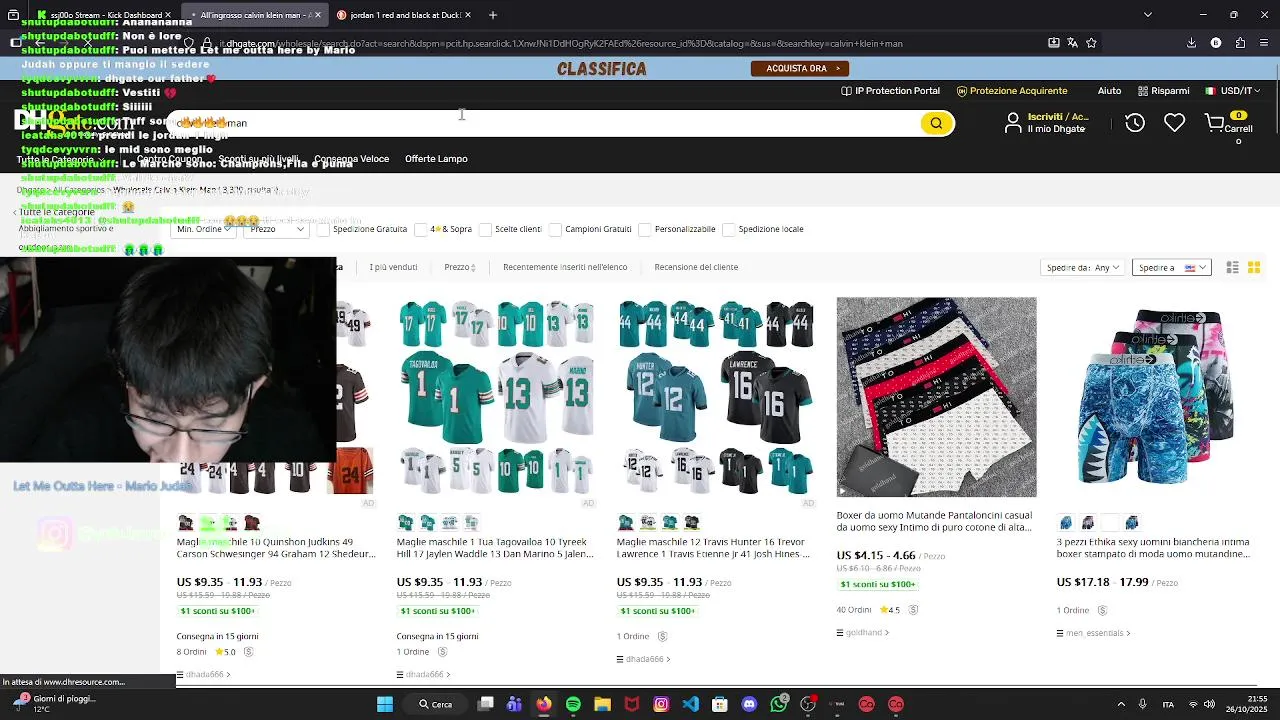
Task: Open Spotify from the taskbar
Action: (573, 704)
